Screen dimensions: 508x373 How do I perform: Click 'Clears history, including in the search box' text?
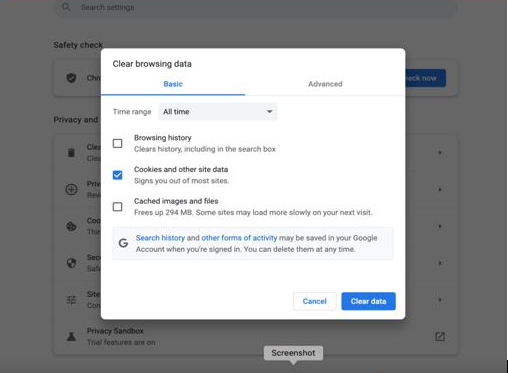[205, 149]
